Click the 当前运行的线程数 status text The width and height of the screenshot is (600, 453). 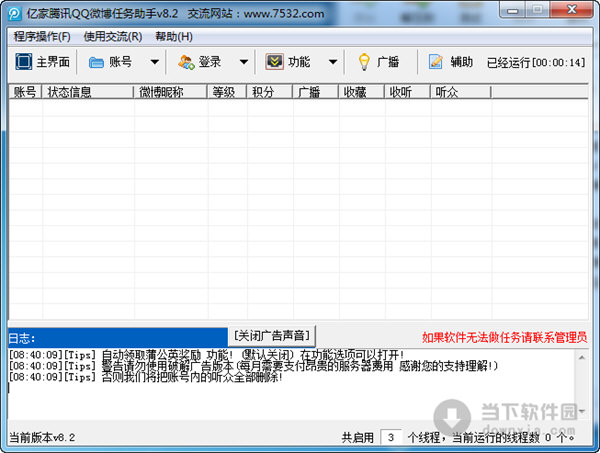coord(496,437)
